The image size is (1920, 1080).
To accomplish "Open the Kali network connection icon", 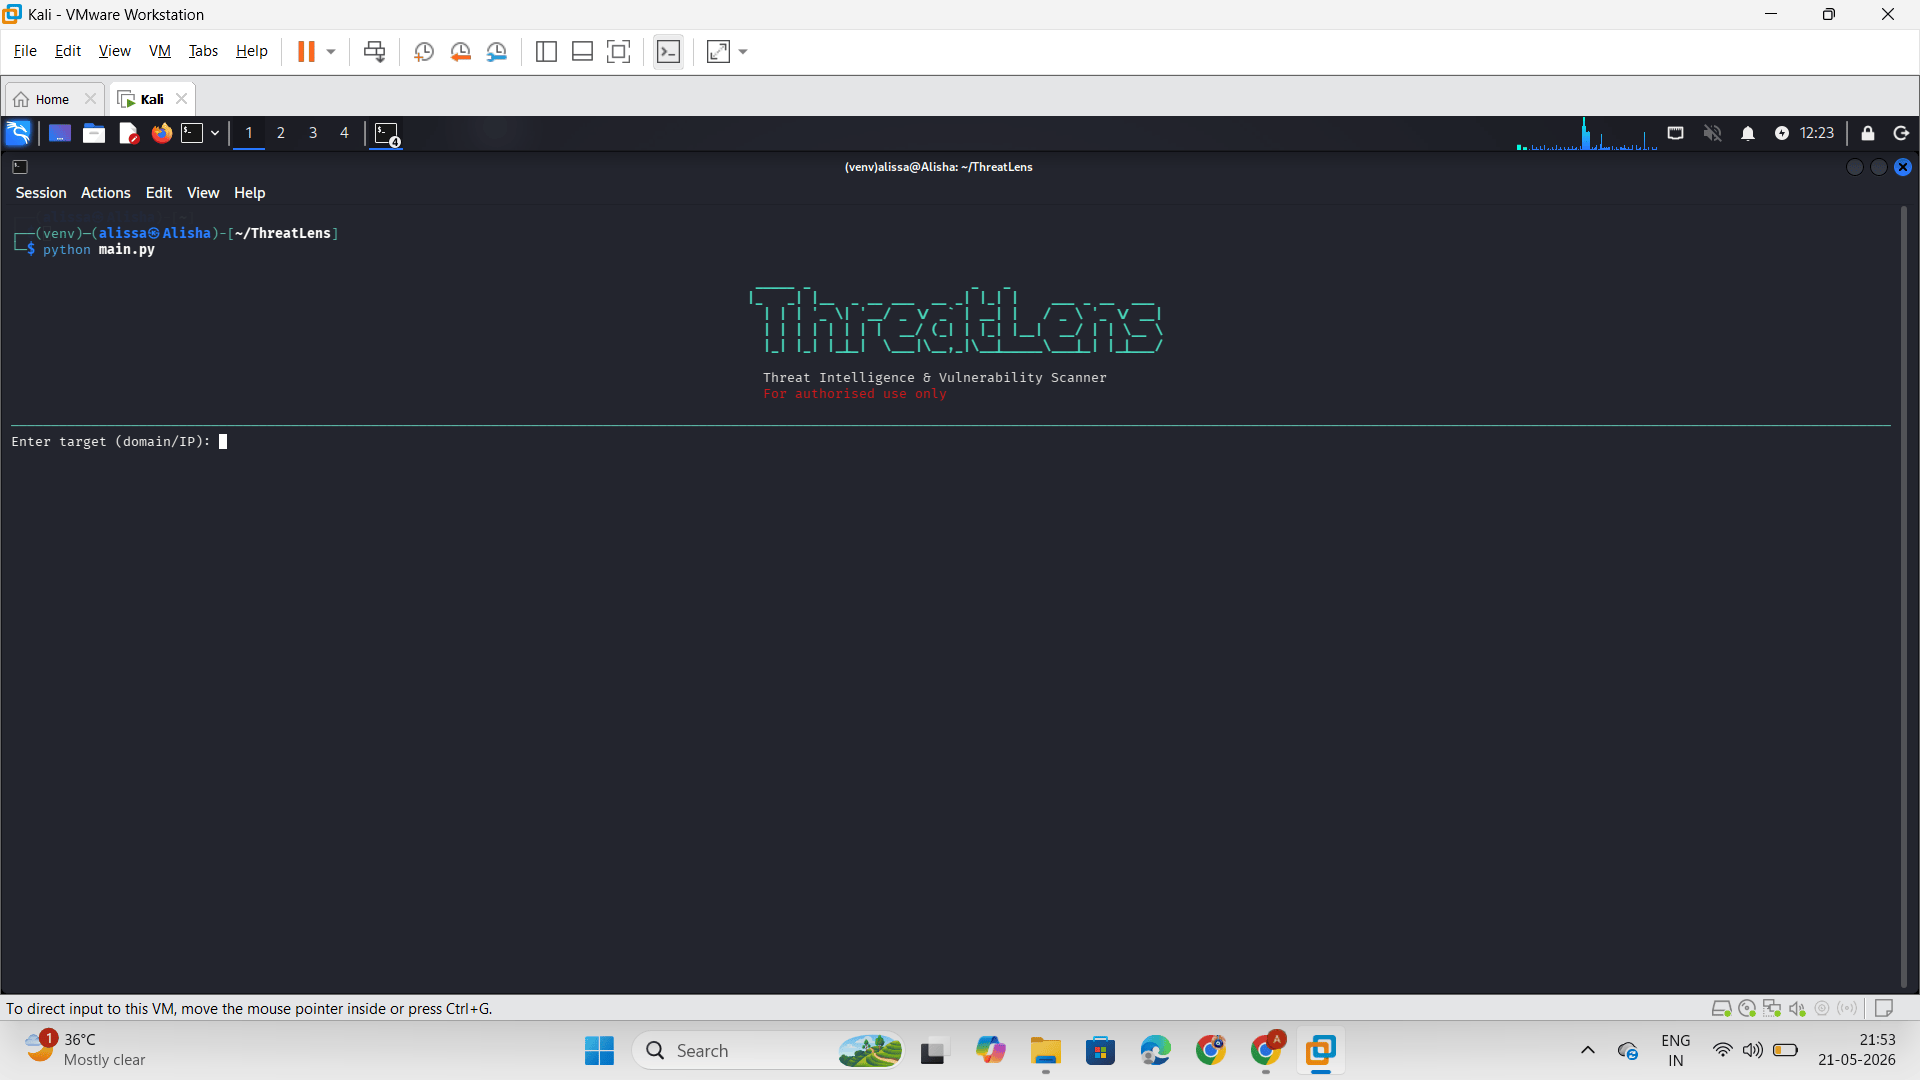I will 1676,133.
